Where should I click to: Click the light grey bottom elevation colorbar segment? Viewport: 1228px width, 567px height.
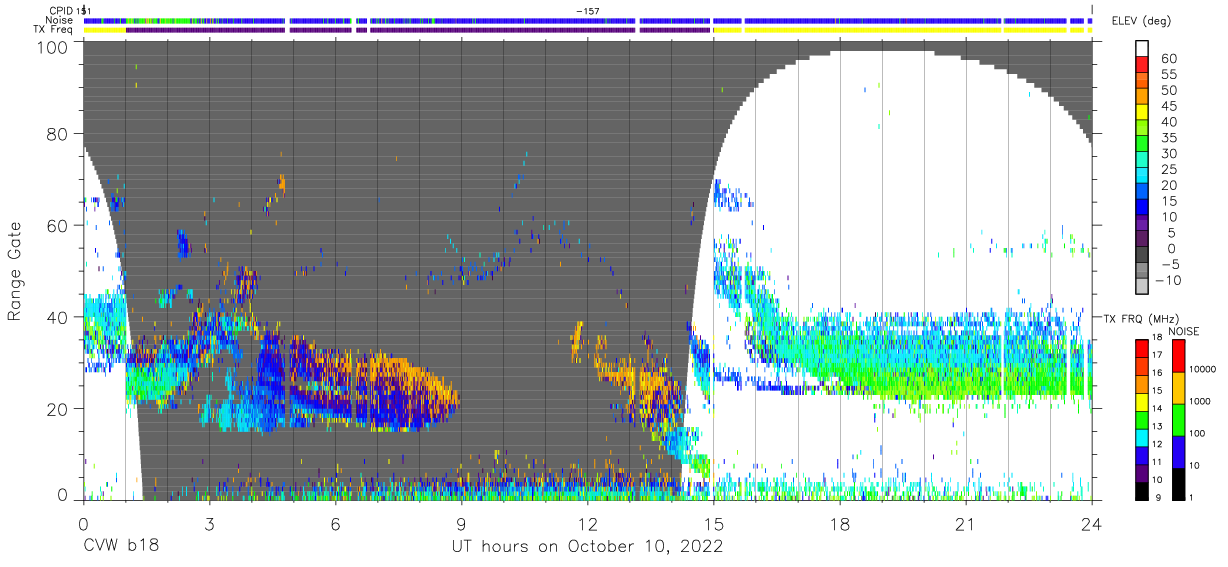click(1142, 286)
